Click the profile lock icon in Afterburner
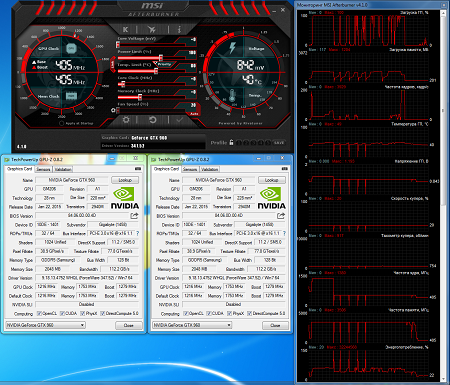 pos(231,142)
